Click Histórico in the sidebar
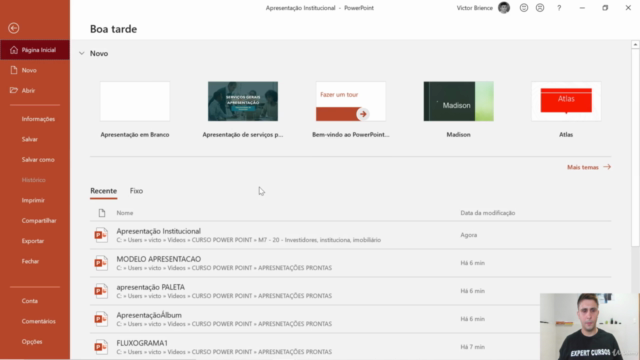640x360 pixels. [33, 180]
